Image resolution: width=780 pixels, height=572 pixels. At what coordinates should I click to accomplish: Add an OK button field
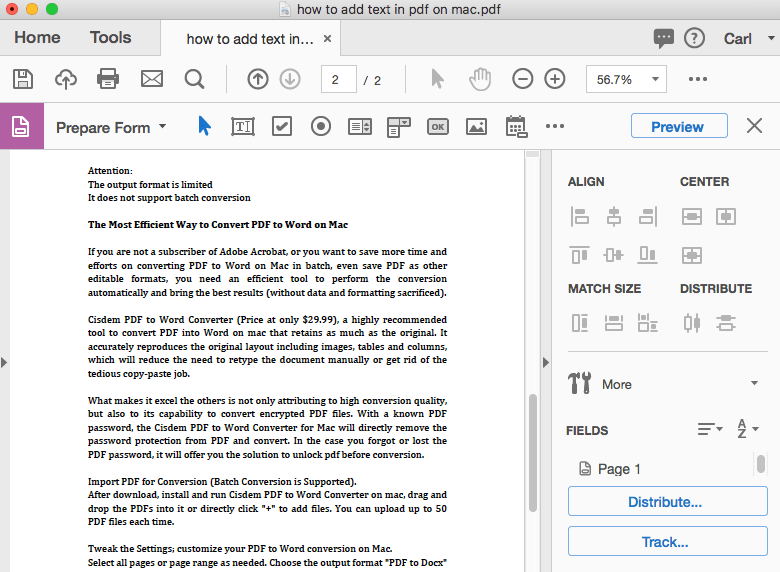point(438,127)
